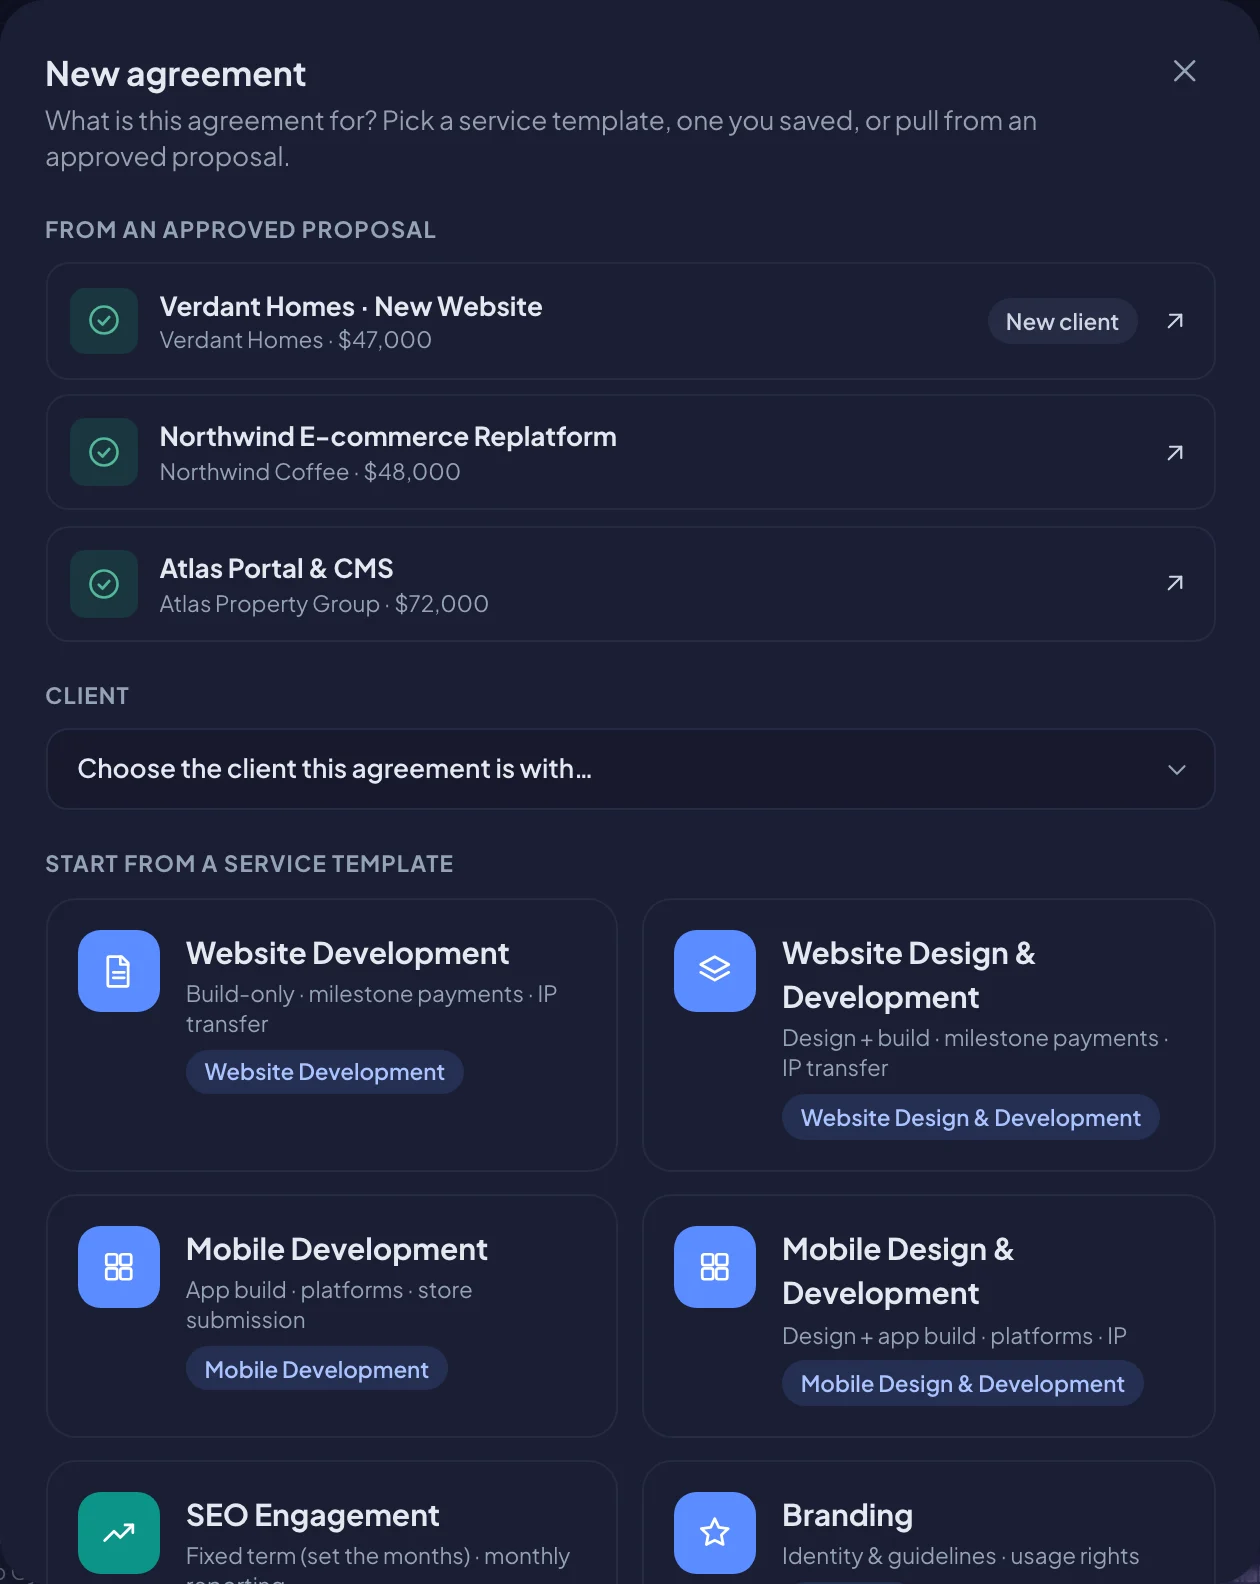Click 'Northwind Coffee · $48,000' subtitle
1260x1584 pixels.
coord(310,472)
